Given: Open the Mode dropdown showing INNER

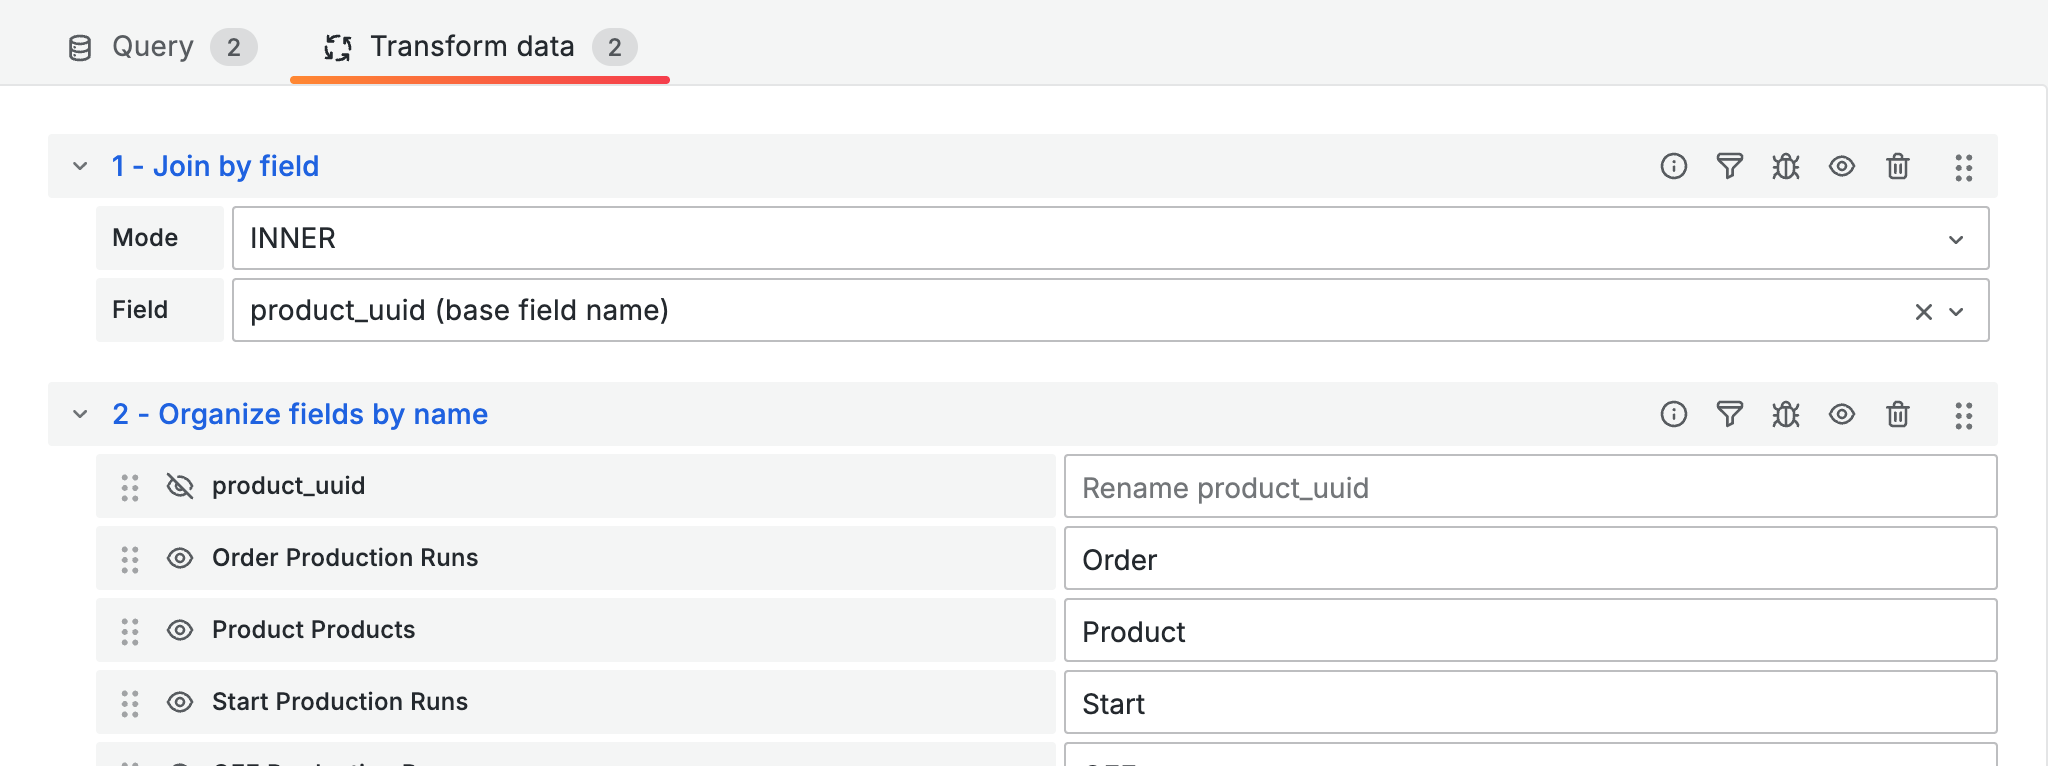Looking at the screenshot, I should tap(1110, 238).
